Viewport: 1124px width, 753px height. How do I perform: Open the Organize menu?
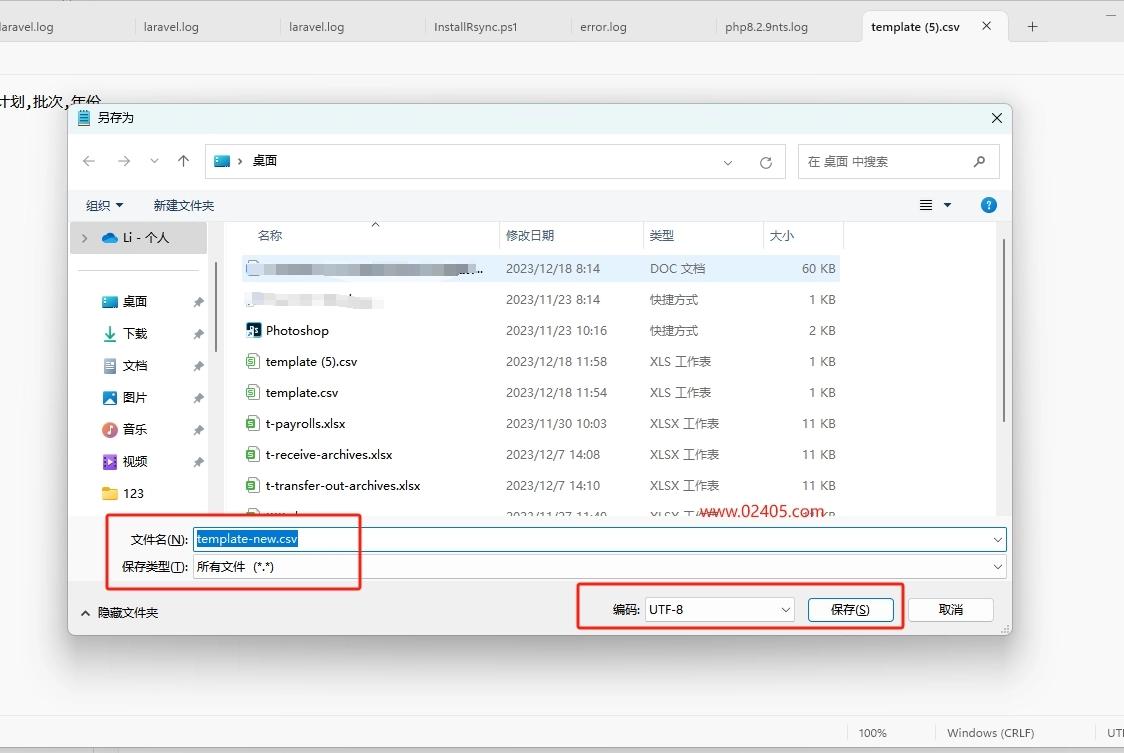[105, 206]
